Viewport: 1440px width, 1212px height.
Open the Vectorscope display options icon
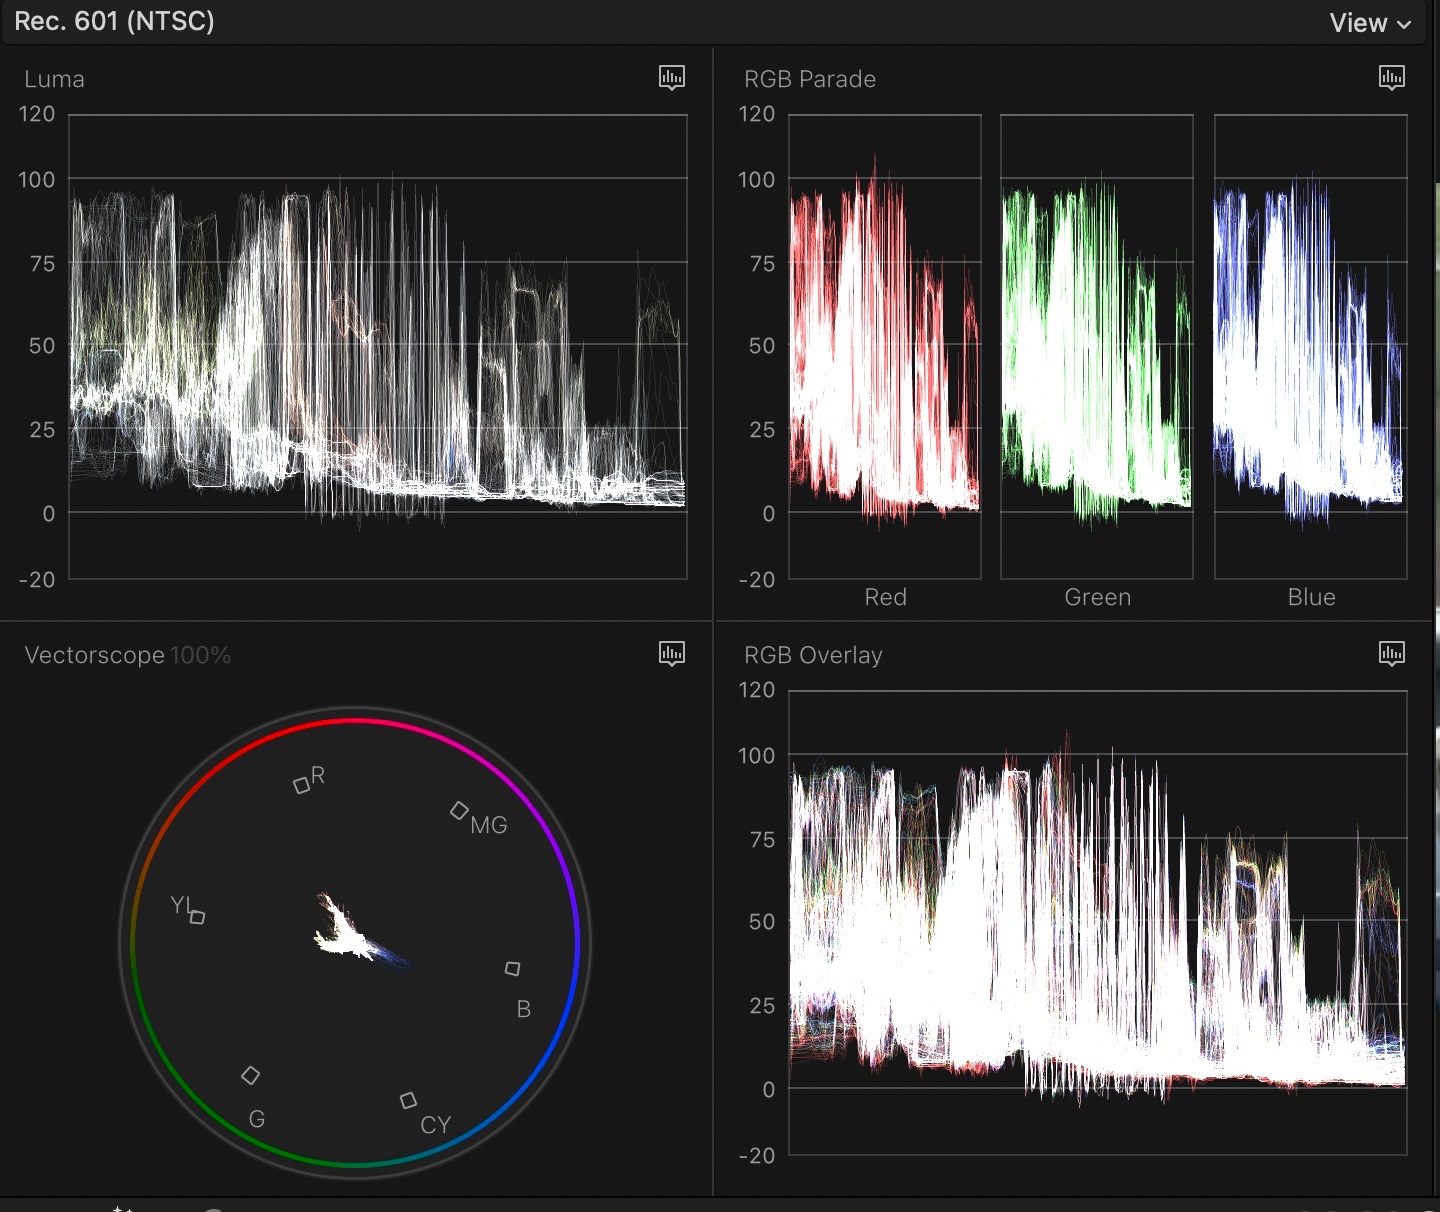[x=672, y=654]
